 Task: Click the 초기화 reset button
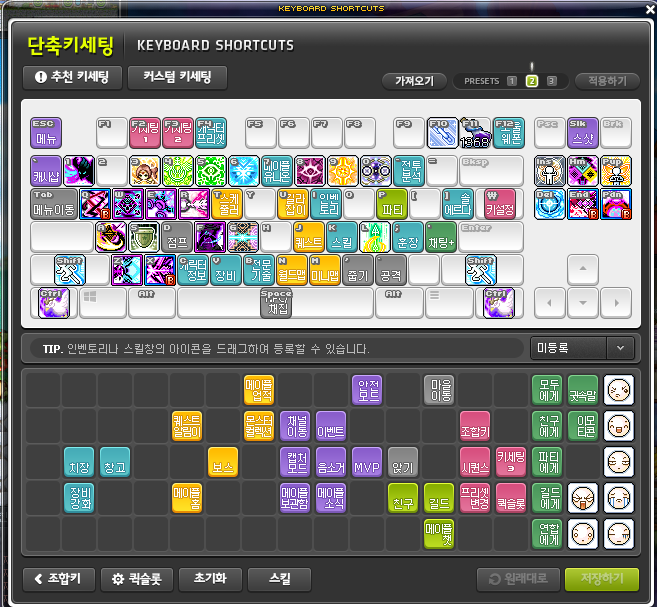click(x=210, y=579)
